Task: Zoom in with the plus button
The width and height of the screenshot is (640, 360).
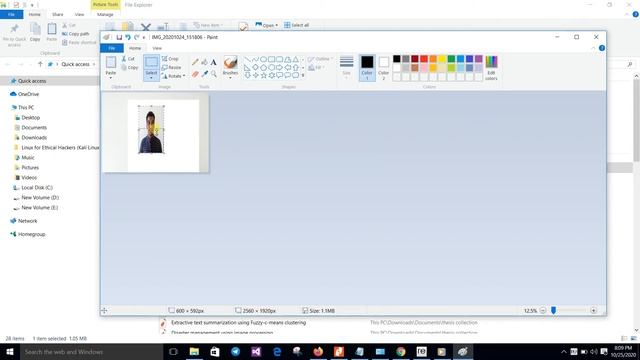Action: pyautogui.click(x=593, y=311)
